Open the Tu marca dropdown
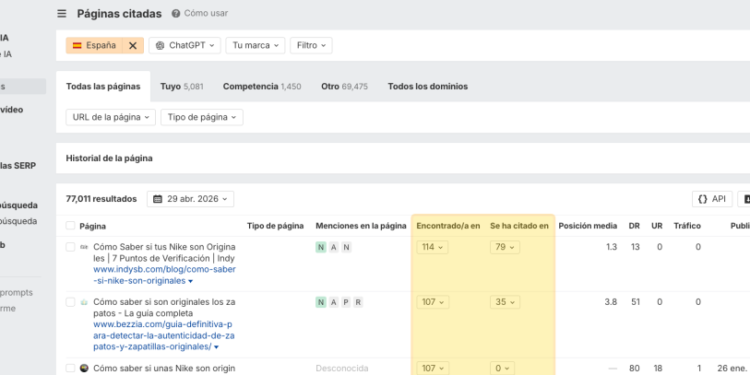The image size is (750, 375). (255, 45)
